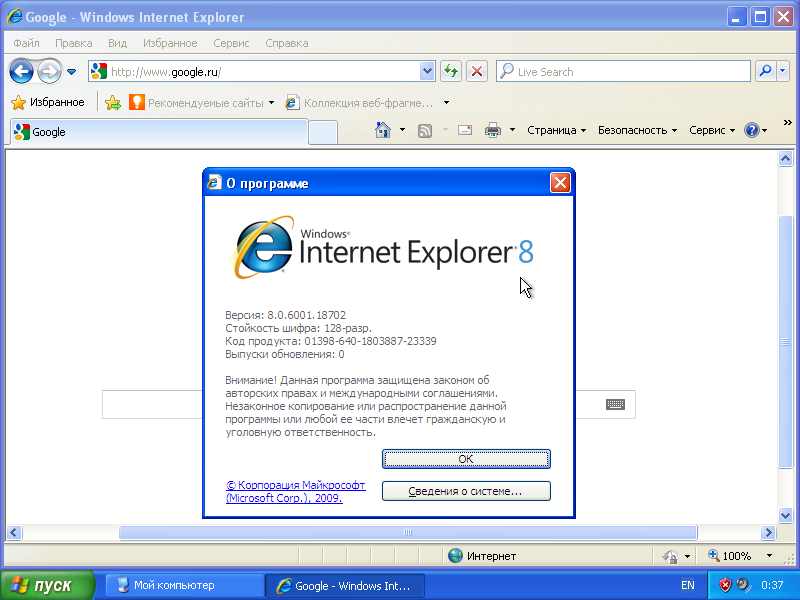Click the пуск Start button
The height and width of the screenshot is (600, 800).
click(47, 585)
